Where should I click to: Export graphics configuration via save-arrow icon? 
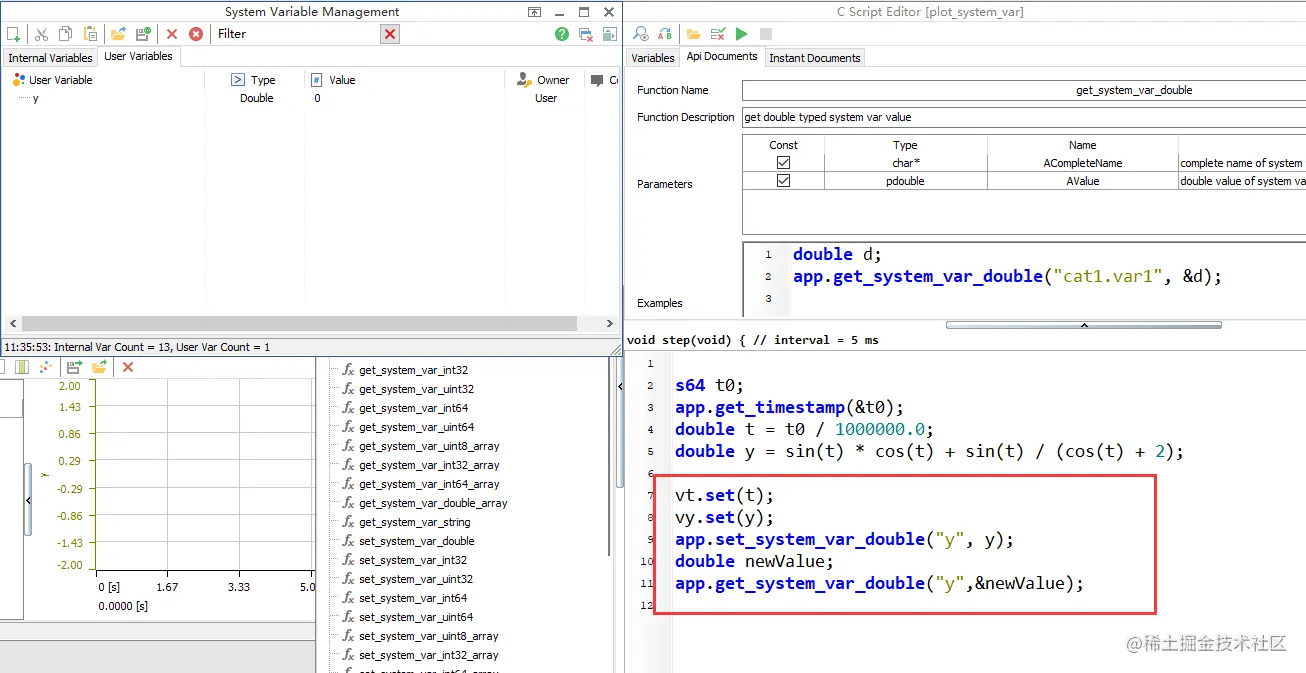74,367
